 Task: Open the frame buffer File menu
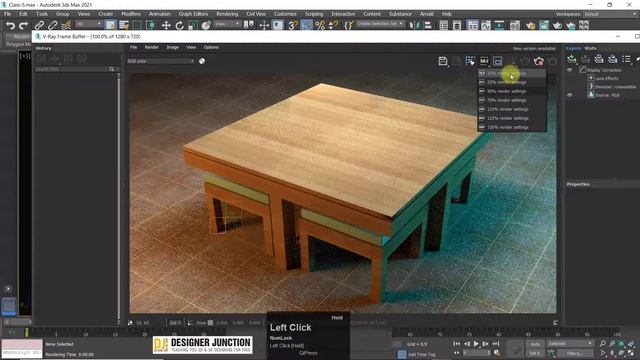coord(133,47)
